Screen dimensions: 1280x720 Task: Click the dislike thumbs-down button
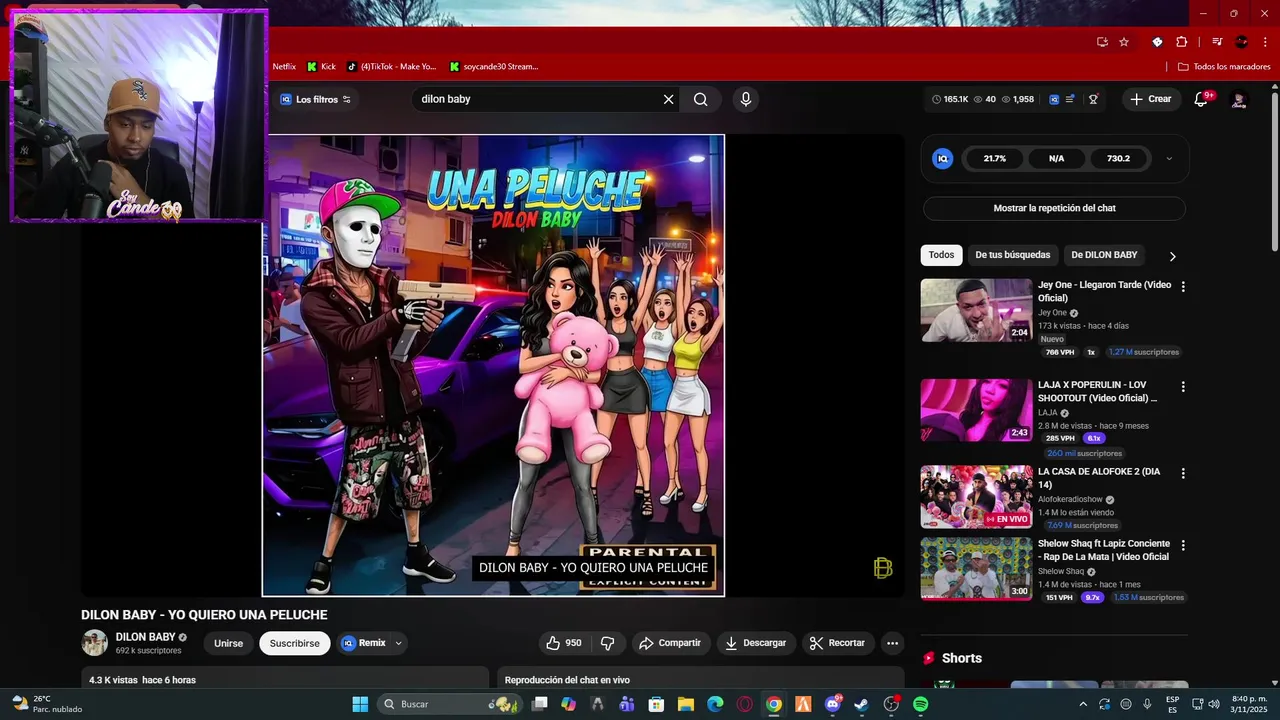point(607,643)
